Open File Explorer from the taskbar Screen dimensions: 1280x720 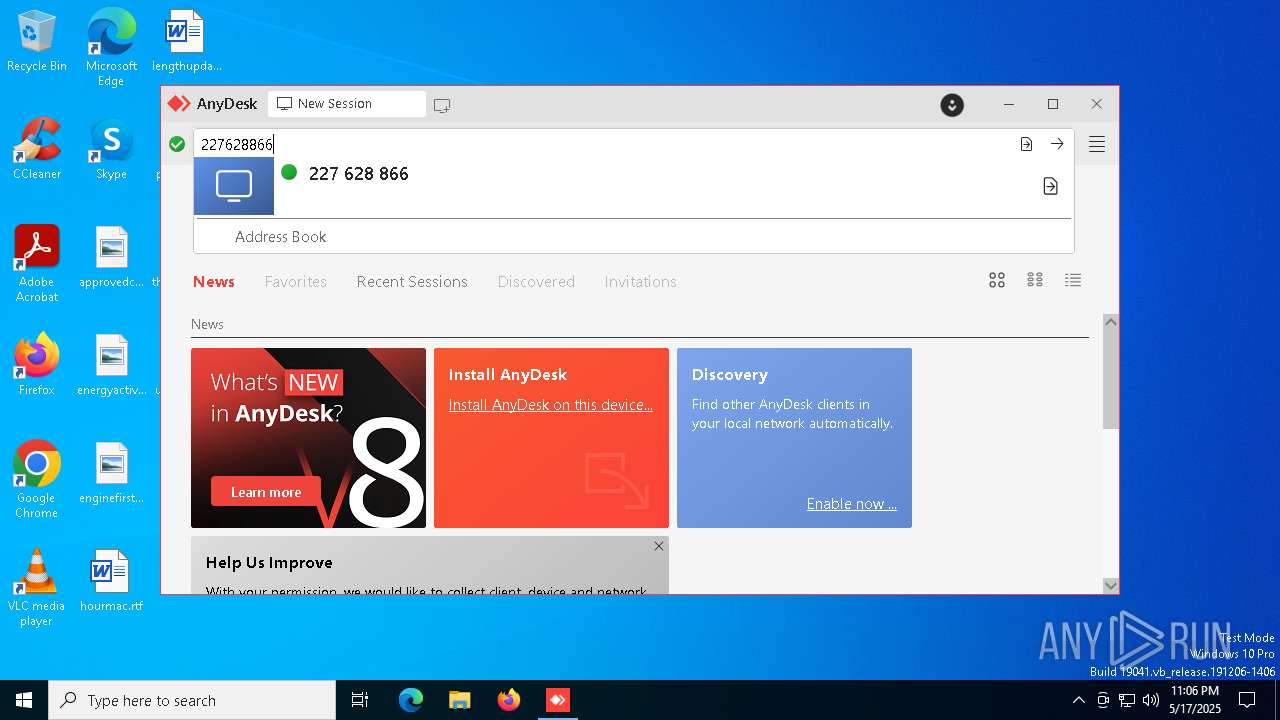click(459, 700)
